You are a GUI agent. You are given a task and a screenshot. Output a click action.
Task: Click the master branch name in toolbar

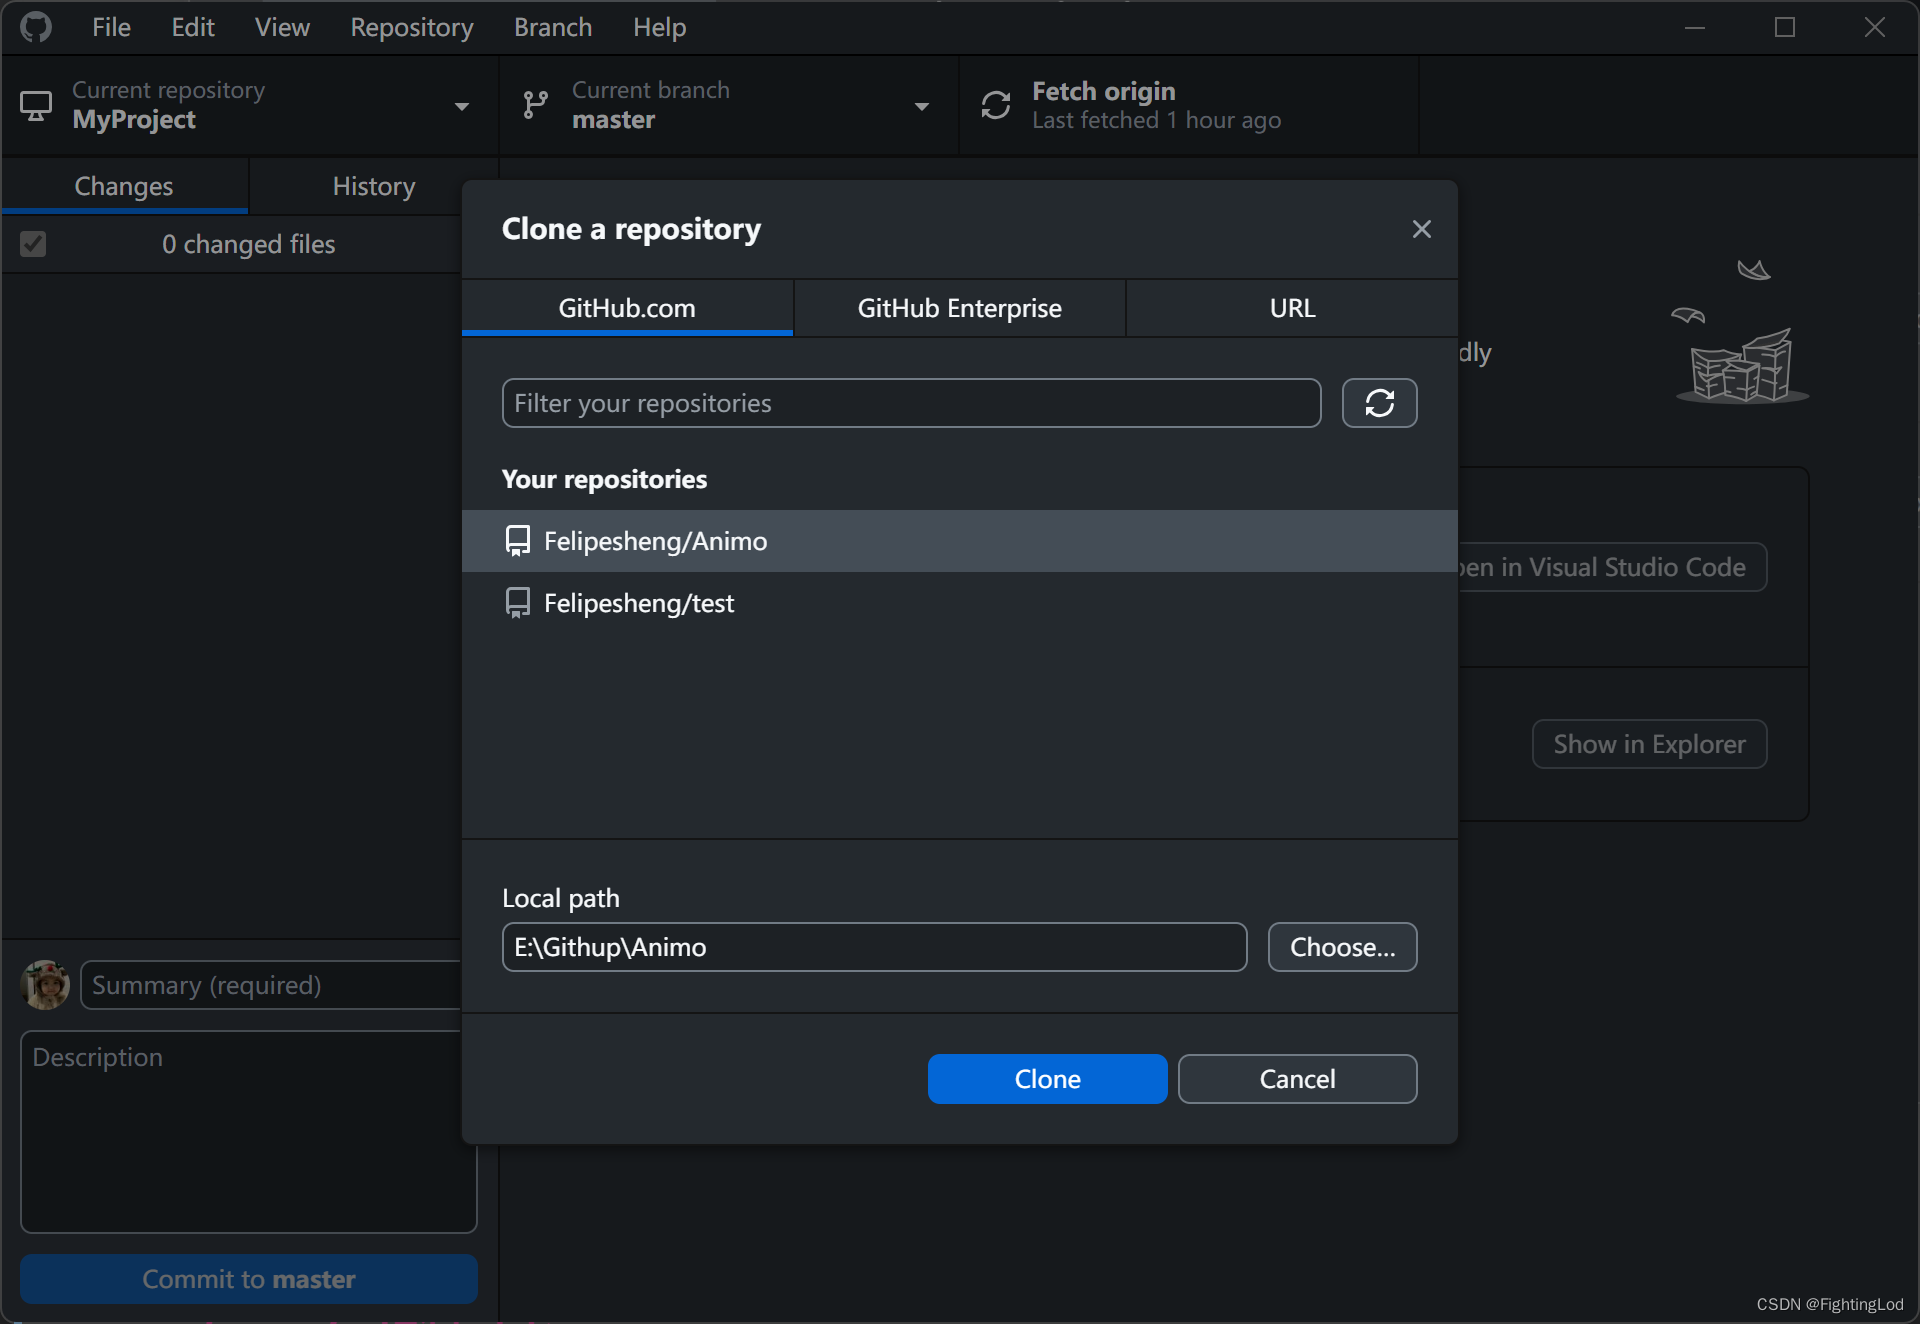coord(613,120)
